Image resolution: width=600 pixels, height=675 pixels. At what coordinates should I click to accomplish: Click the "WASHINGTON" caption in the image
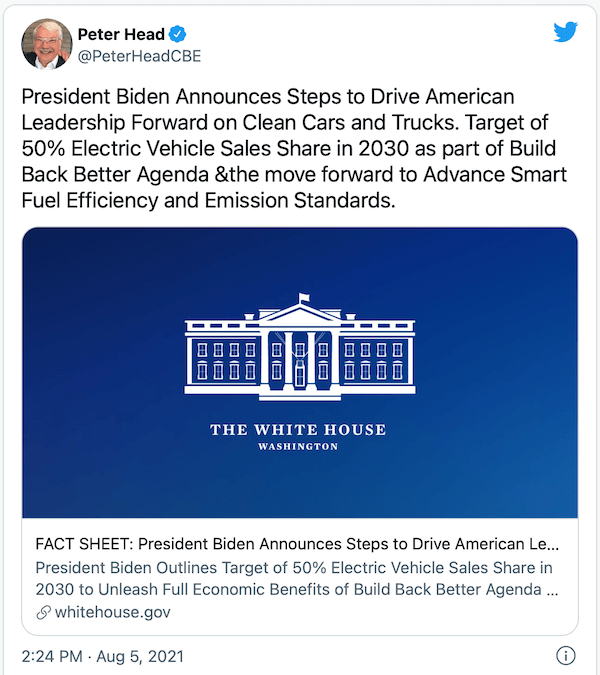[298, 447]
